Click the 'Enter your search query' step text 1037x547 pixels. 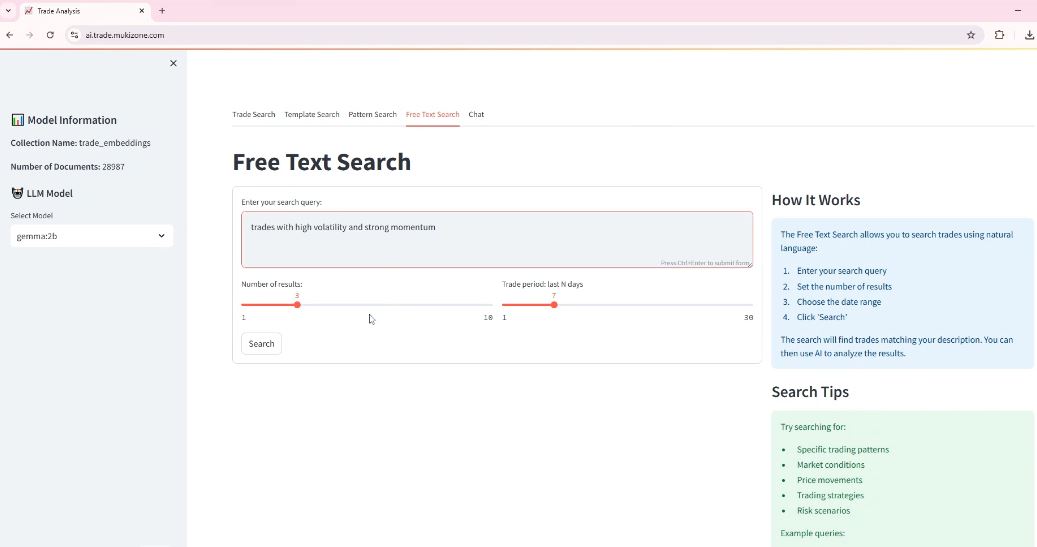[x=842, y=271]
